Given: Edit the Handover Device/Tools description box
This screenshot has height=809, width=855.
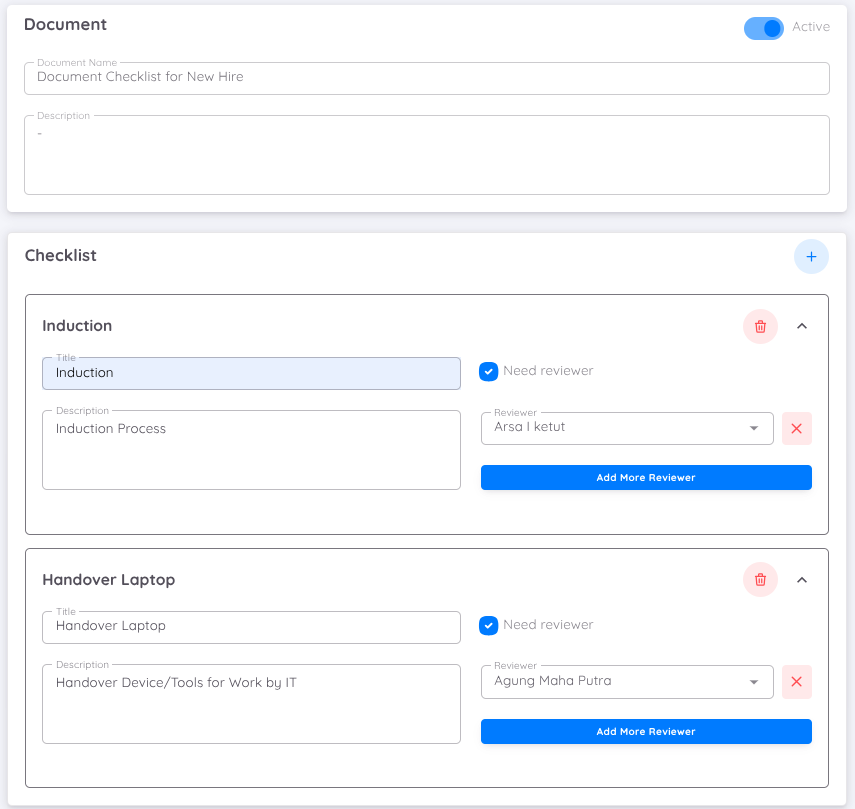Looking at the screenshot, I should click(x=251, y=704).
